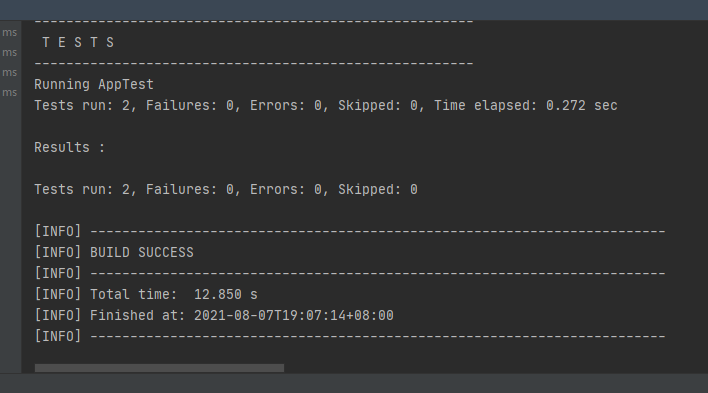Click the horizontal scrollbar thumb under the console

(x=159, y=368)
